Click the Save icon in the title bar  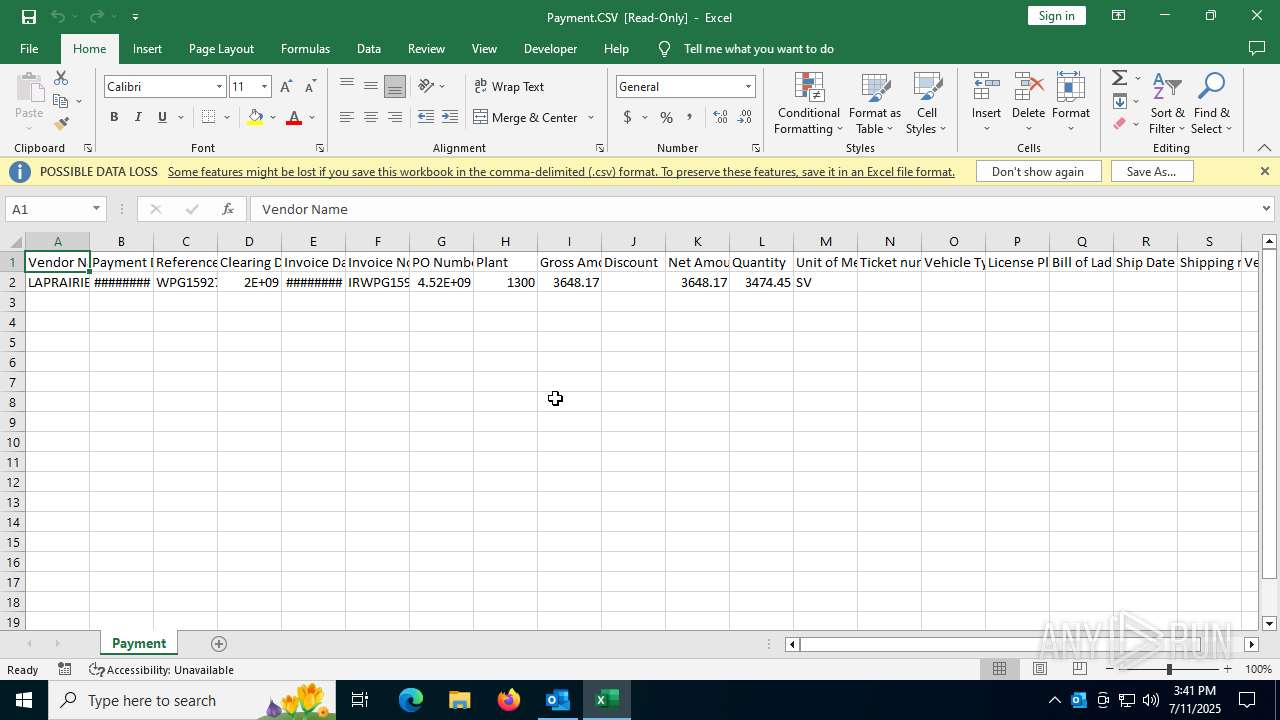29,16
